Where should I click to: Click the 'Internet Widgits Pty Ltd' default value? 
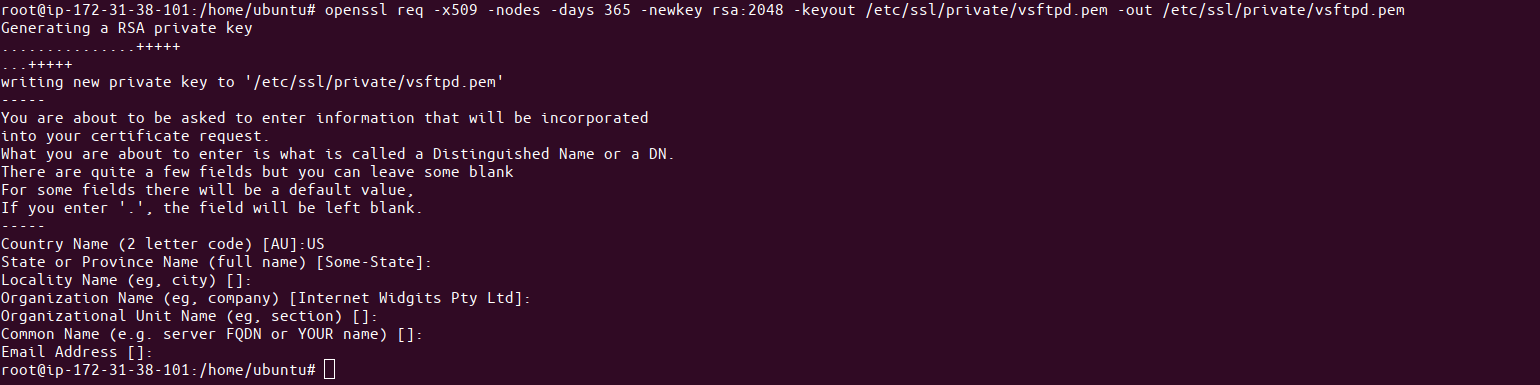click(x=406, y=298)
